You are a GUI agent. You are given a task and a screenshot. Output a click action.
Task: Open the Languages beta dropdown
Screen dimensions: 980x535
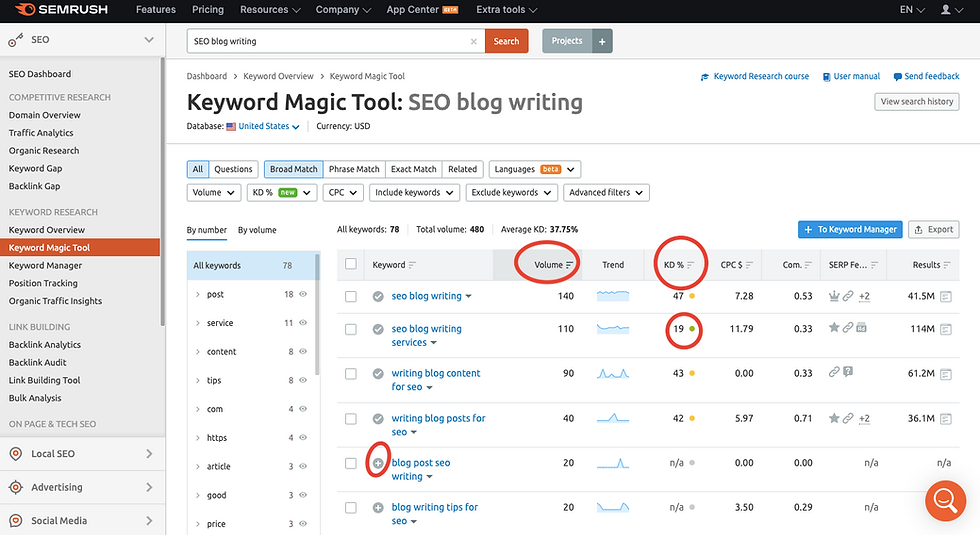535,169
